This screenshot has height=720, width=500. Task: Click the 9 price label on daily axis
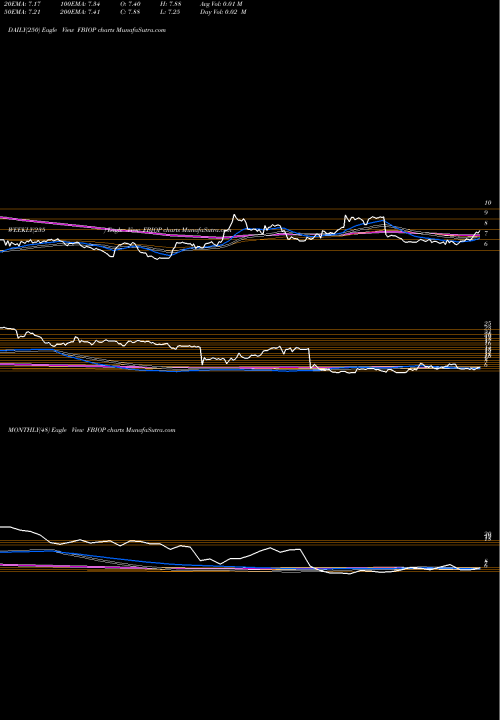pyautogui.click(x=486, y=213)
